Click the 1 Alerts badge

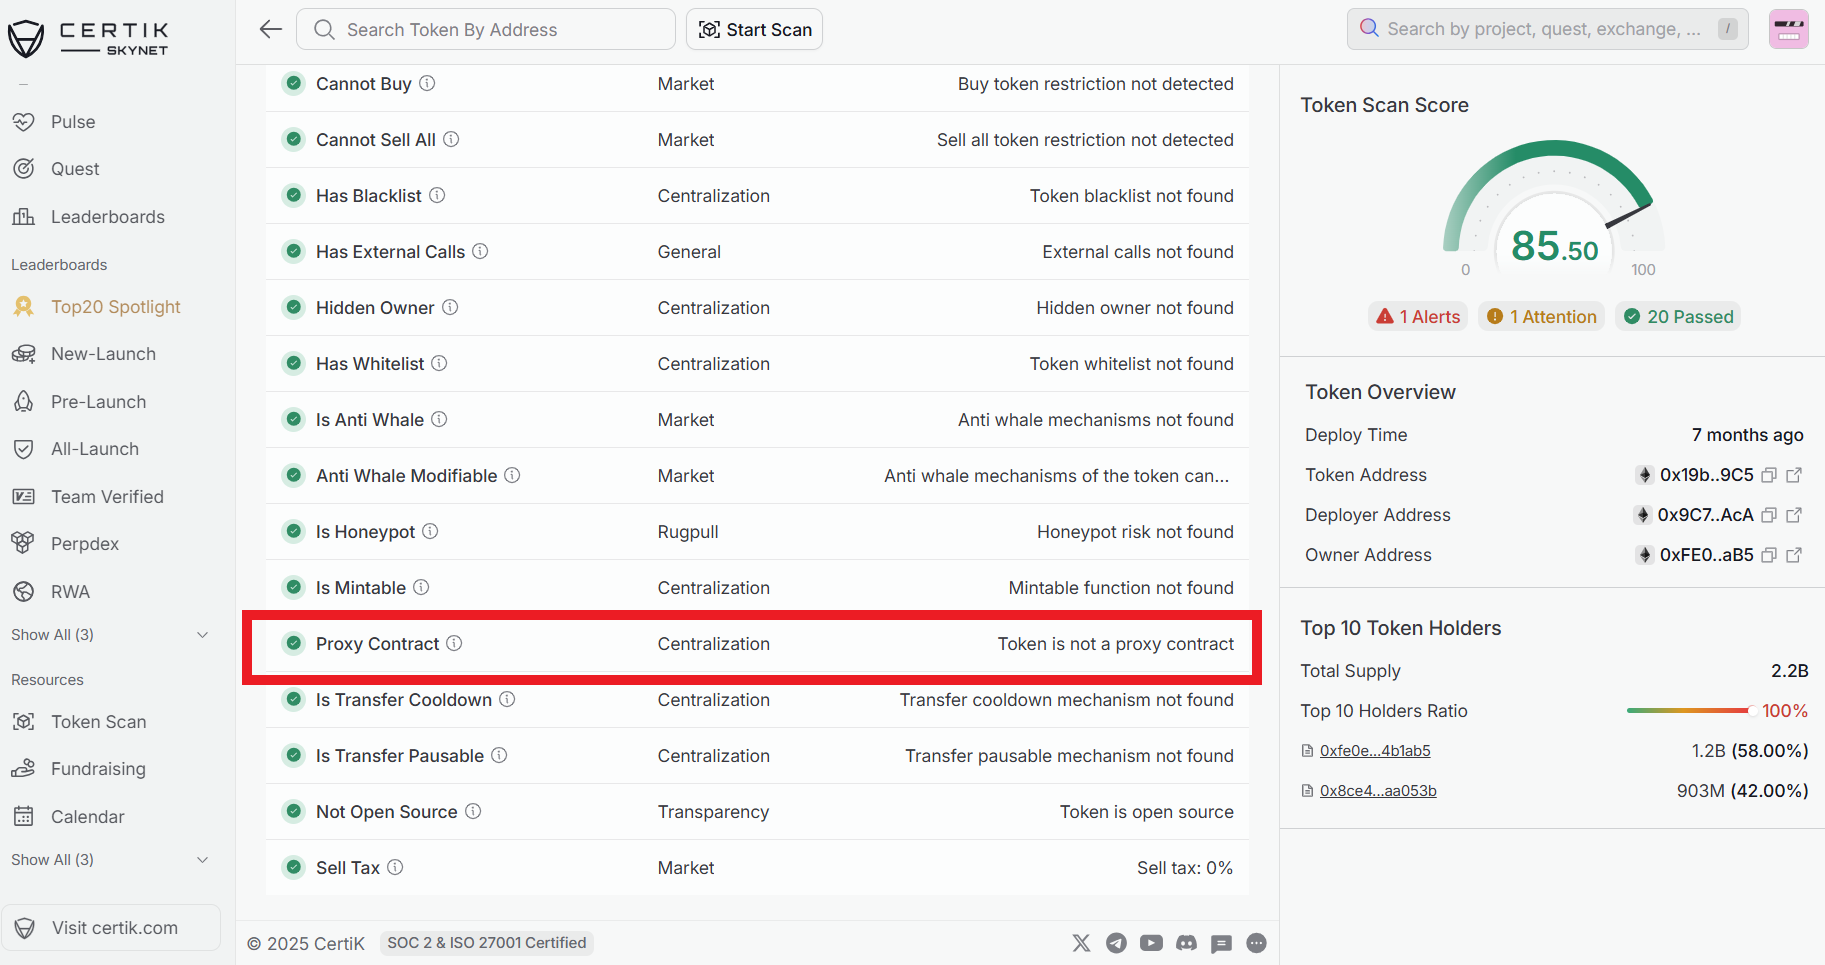click(x=1418, y=317)
